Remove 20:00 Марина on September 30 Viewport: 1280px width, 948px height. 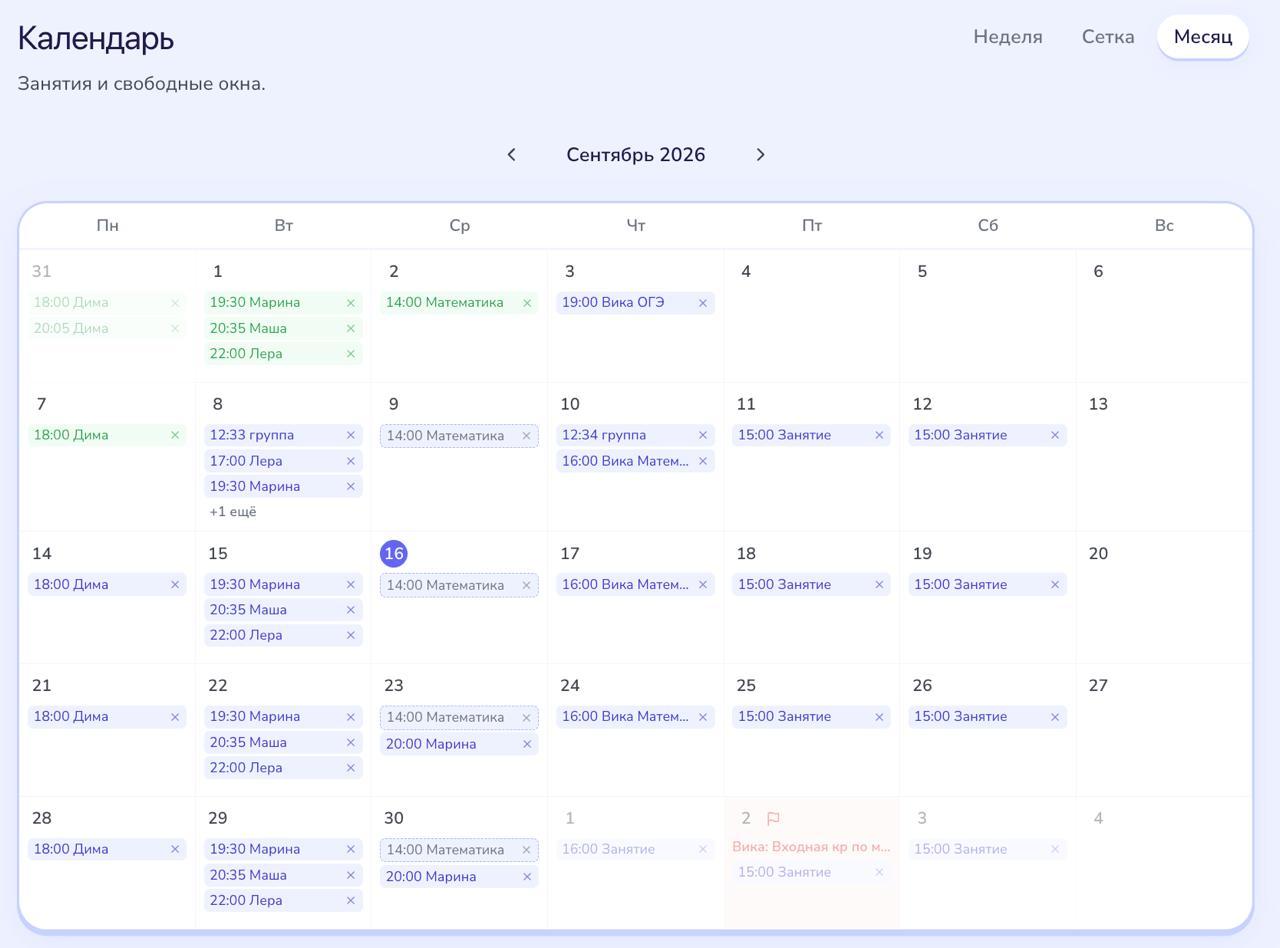(x=527, y=877)
